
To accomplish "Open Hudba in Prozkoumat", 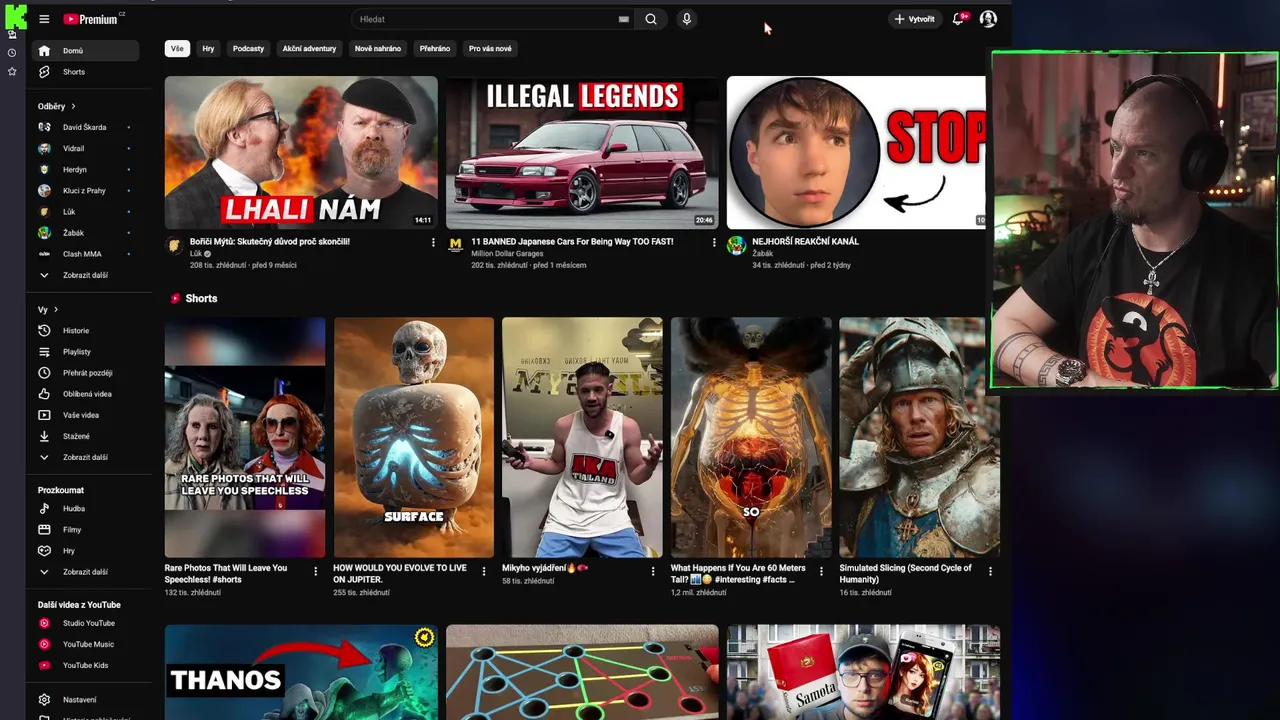I will coord(84,509).
